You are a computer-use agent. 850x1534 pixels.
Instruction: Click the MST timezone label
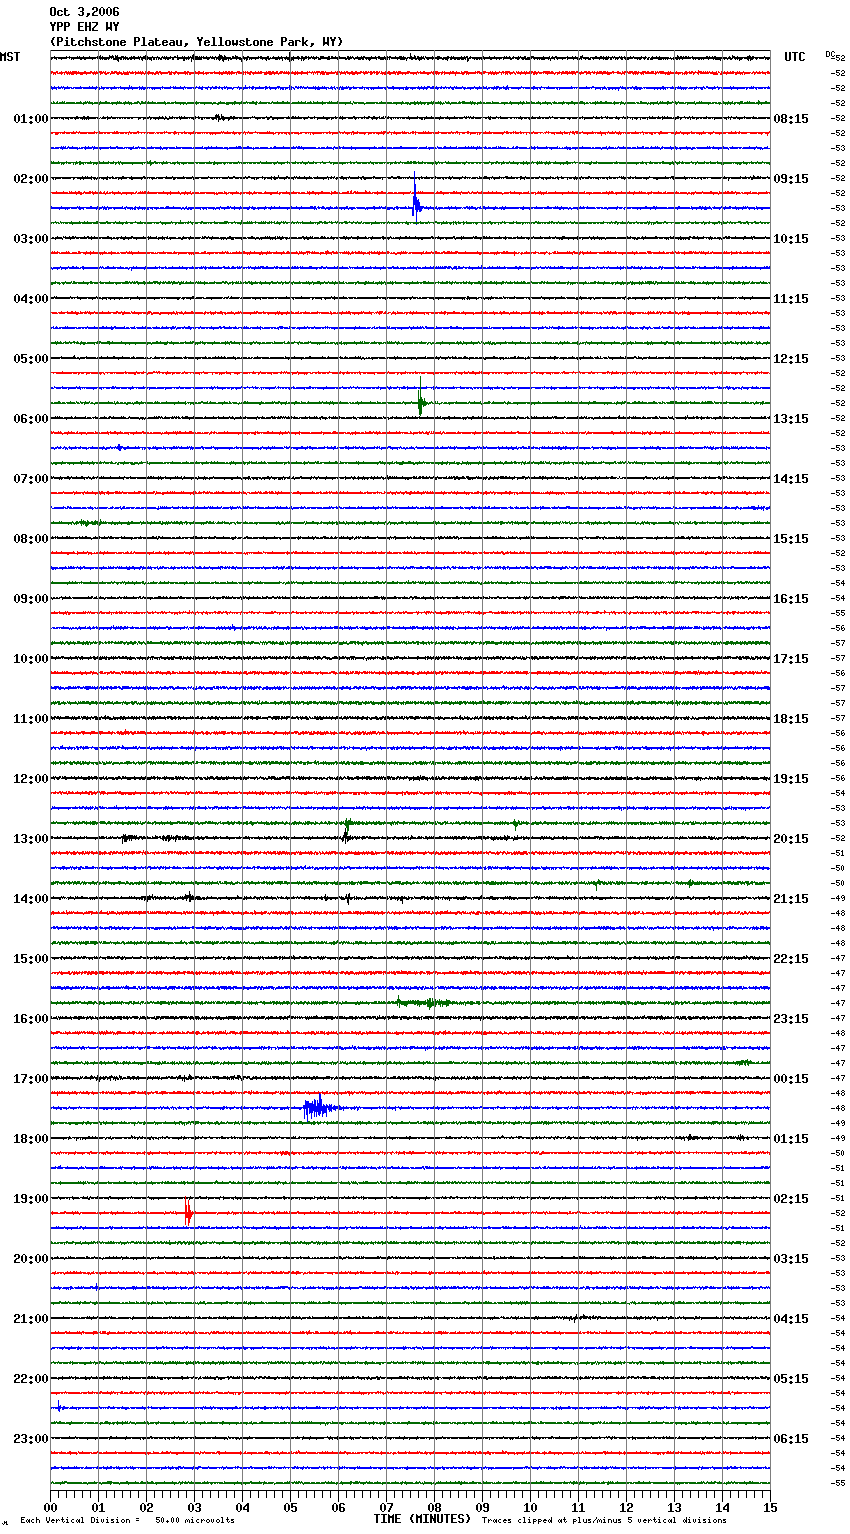[x=10, y=57]
